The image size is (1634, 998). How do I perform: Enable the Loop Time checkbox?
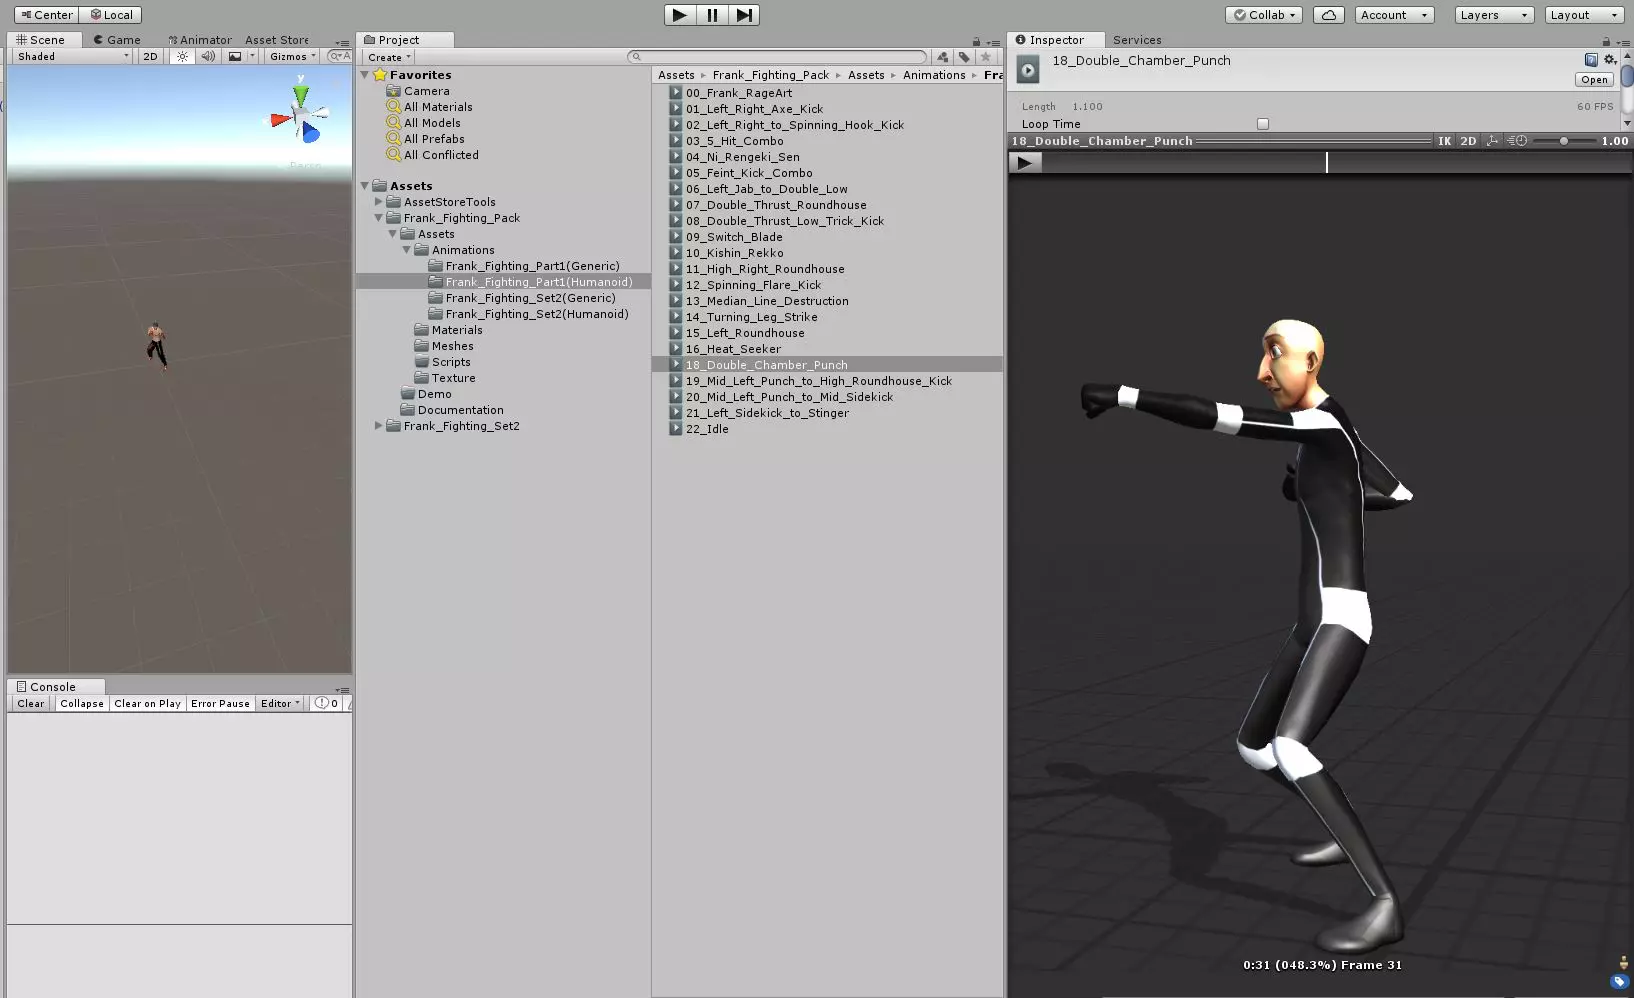point(1263,124)
